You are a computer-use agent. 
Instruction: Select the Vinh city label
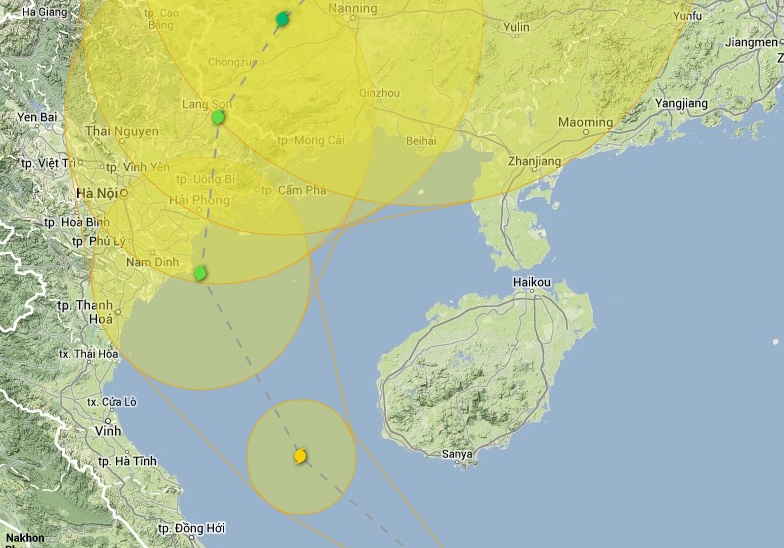click(x=107, y=430)
